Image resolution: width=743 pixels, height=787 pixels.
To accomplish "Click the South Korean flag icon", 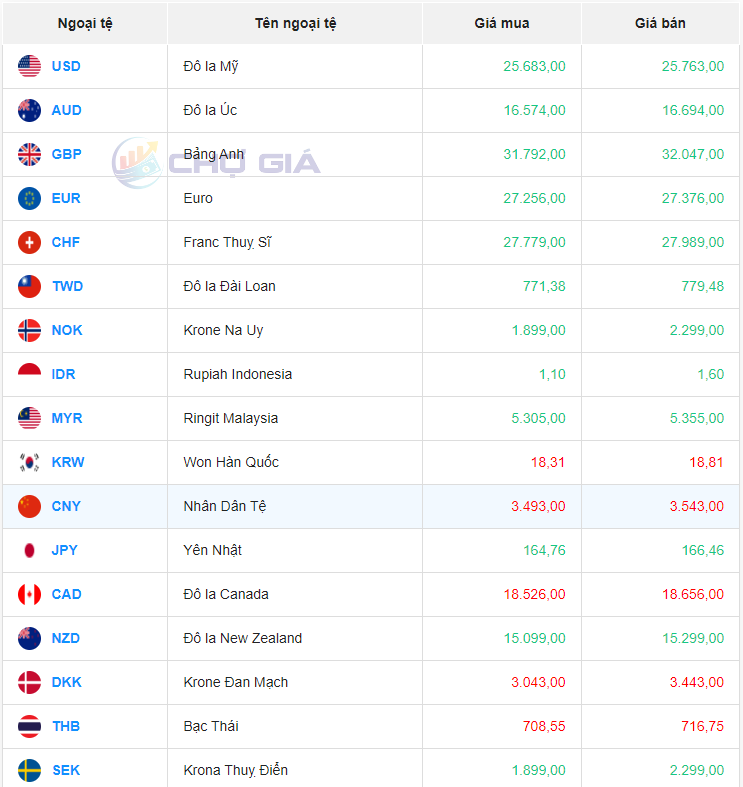I will 29,462.
